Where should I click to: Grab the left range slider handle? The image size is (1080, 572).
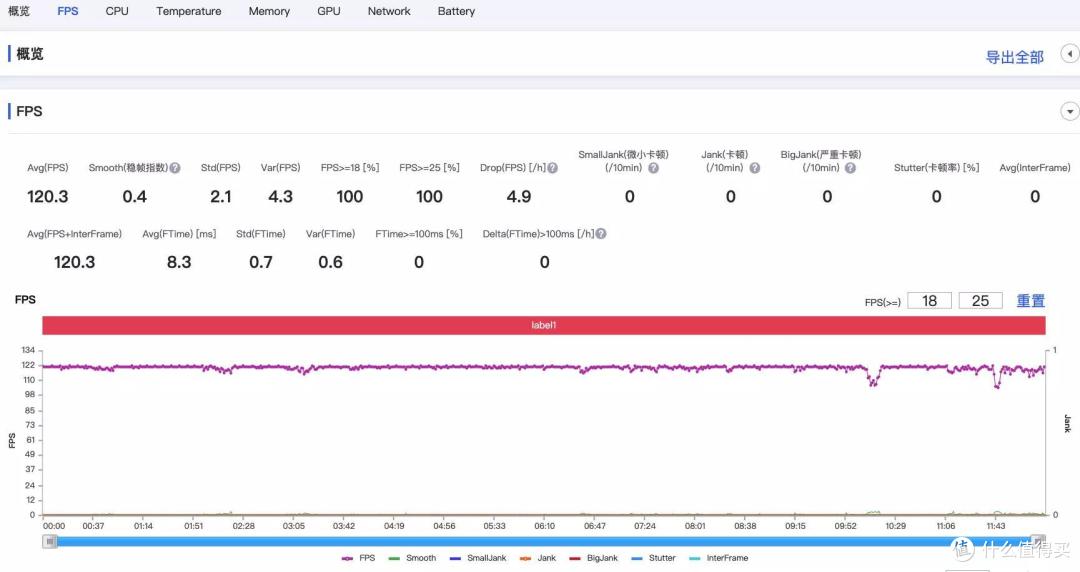point(50,542)
